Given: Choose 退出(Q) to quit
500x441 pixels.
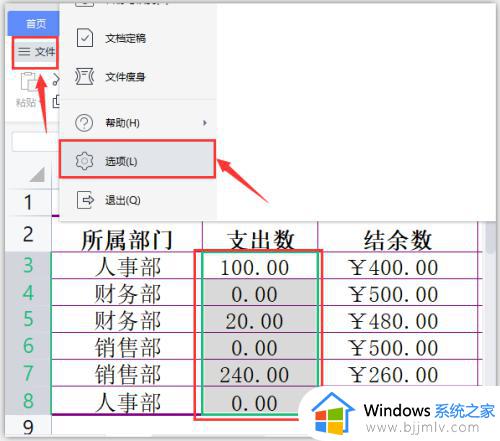Looking at the screenshot, I should click(138, 200).
